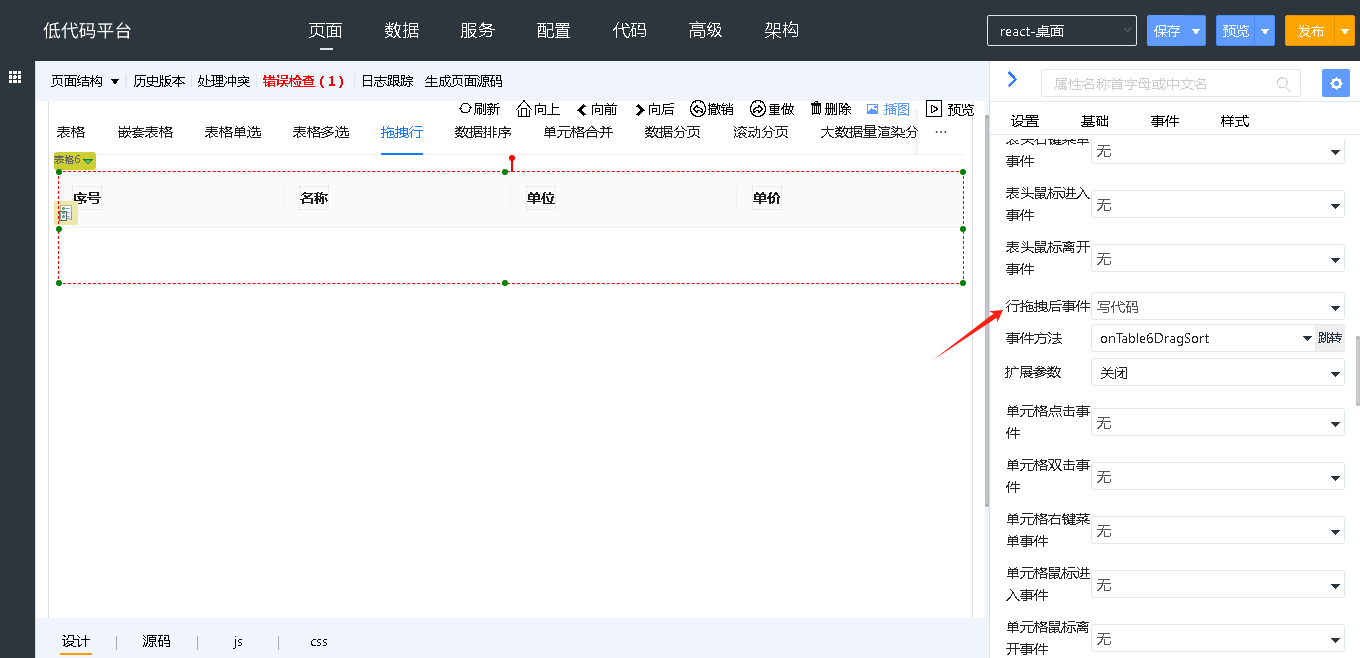Open the 代码 top menu
Viewport: 1360px width, 658px height.
pos(629,30)
